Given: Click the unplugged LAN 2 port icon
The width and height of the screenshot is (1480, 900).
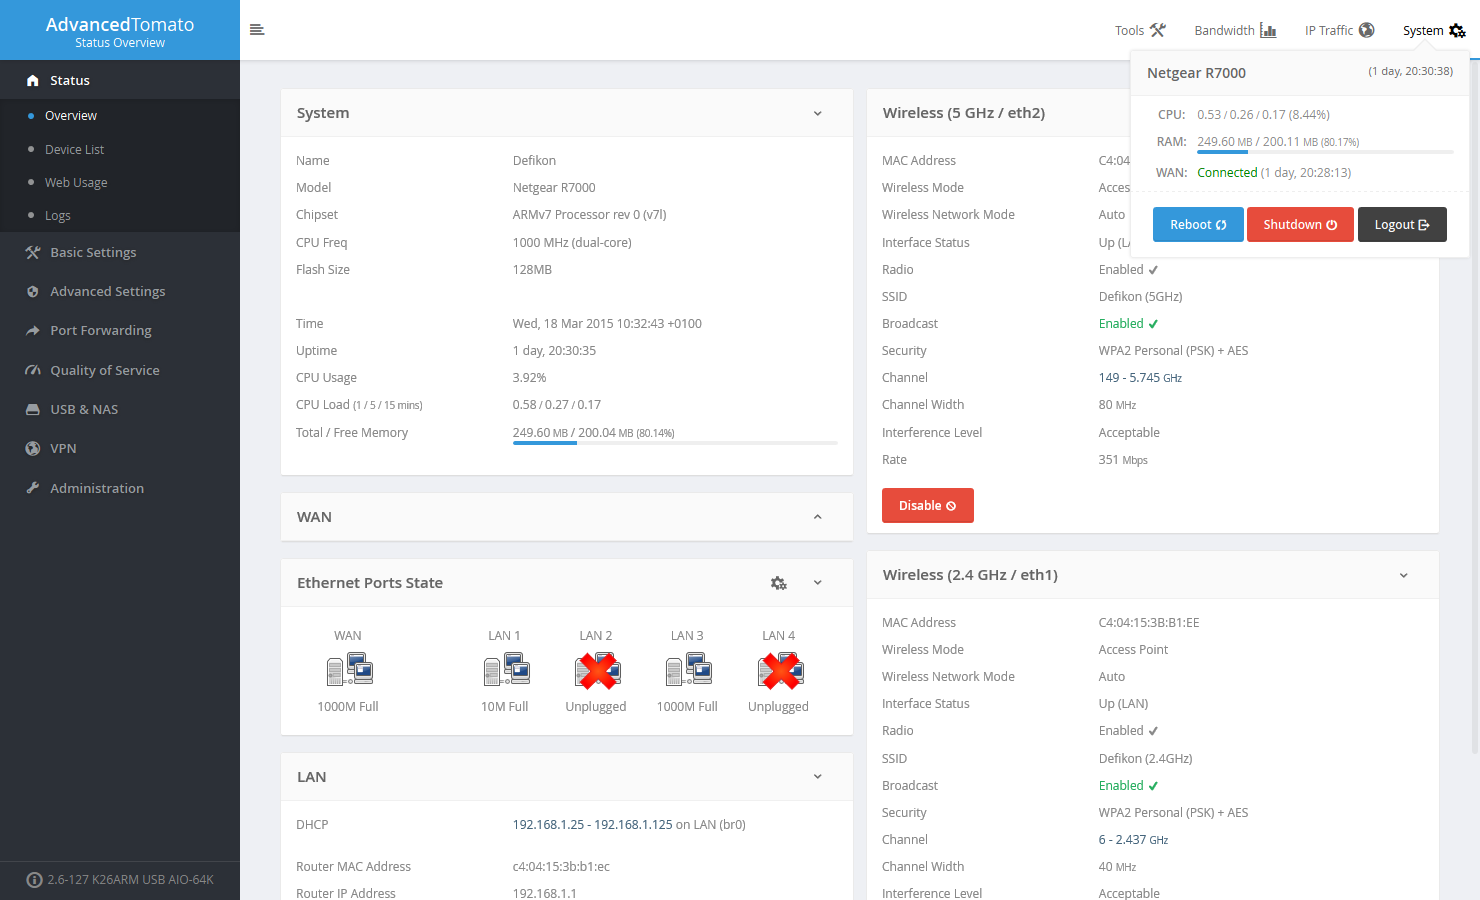Looking at the screenshot, I should (x=597, y=670).
